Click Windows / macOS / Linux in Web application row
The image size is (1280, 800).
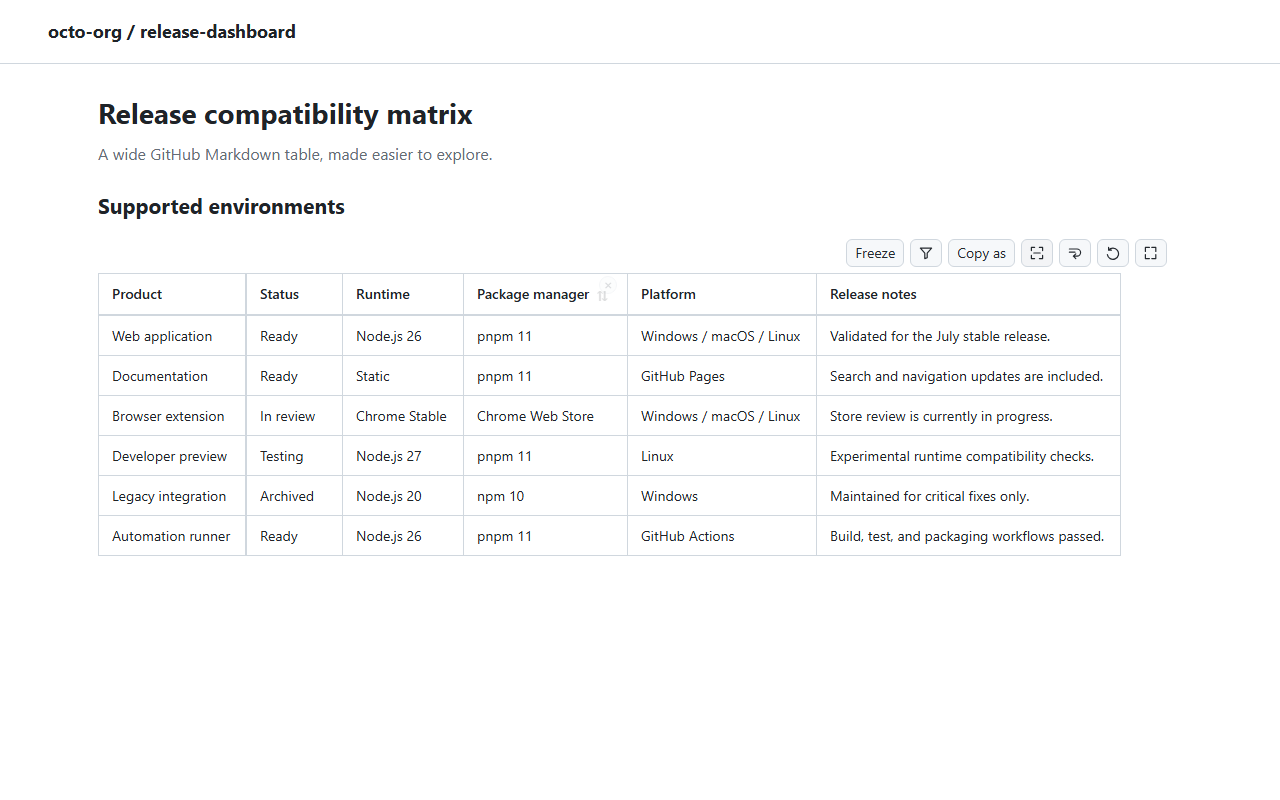[722, 336]
